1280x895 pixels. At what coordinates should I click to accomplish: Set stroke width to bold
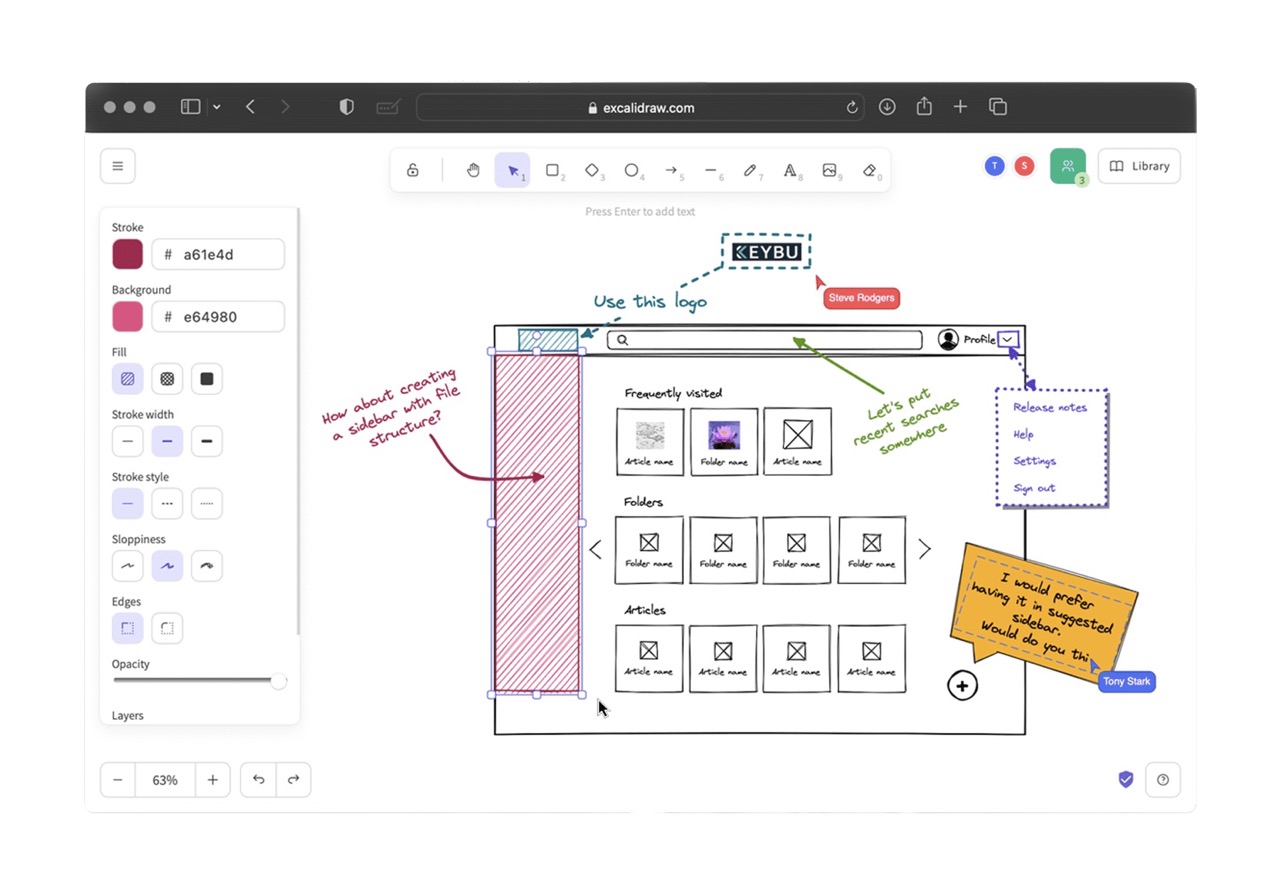point(167,441)
